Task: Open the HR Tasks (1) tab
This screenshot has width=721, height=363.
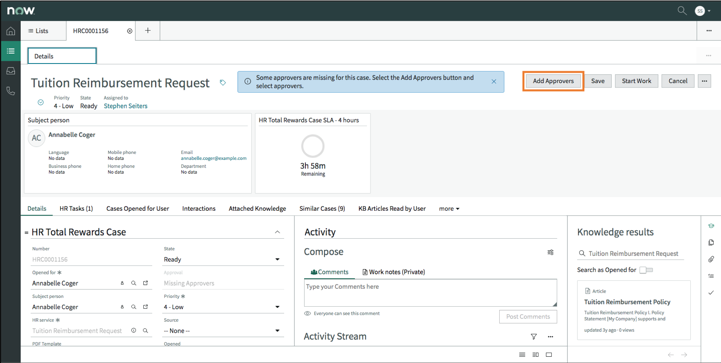Action: (x=76, y=208)
